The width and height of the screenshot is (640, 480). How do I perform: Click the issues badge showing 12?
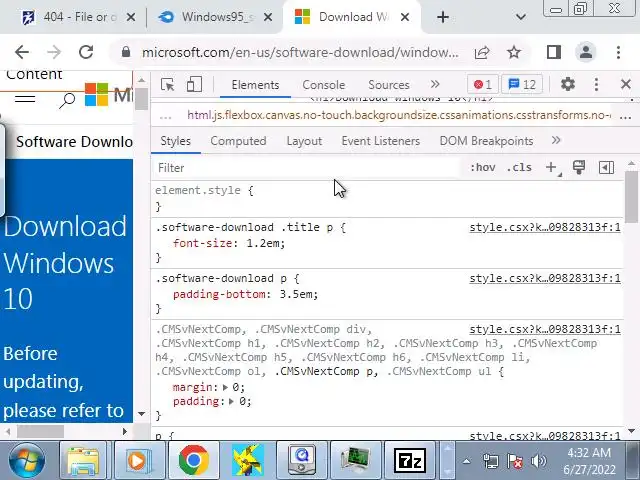coord(522,84)
